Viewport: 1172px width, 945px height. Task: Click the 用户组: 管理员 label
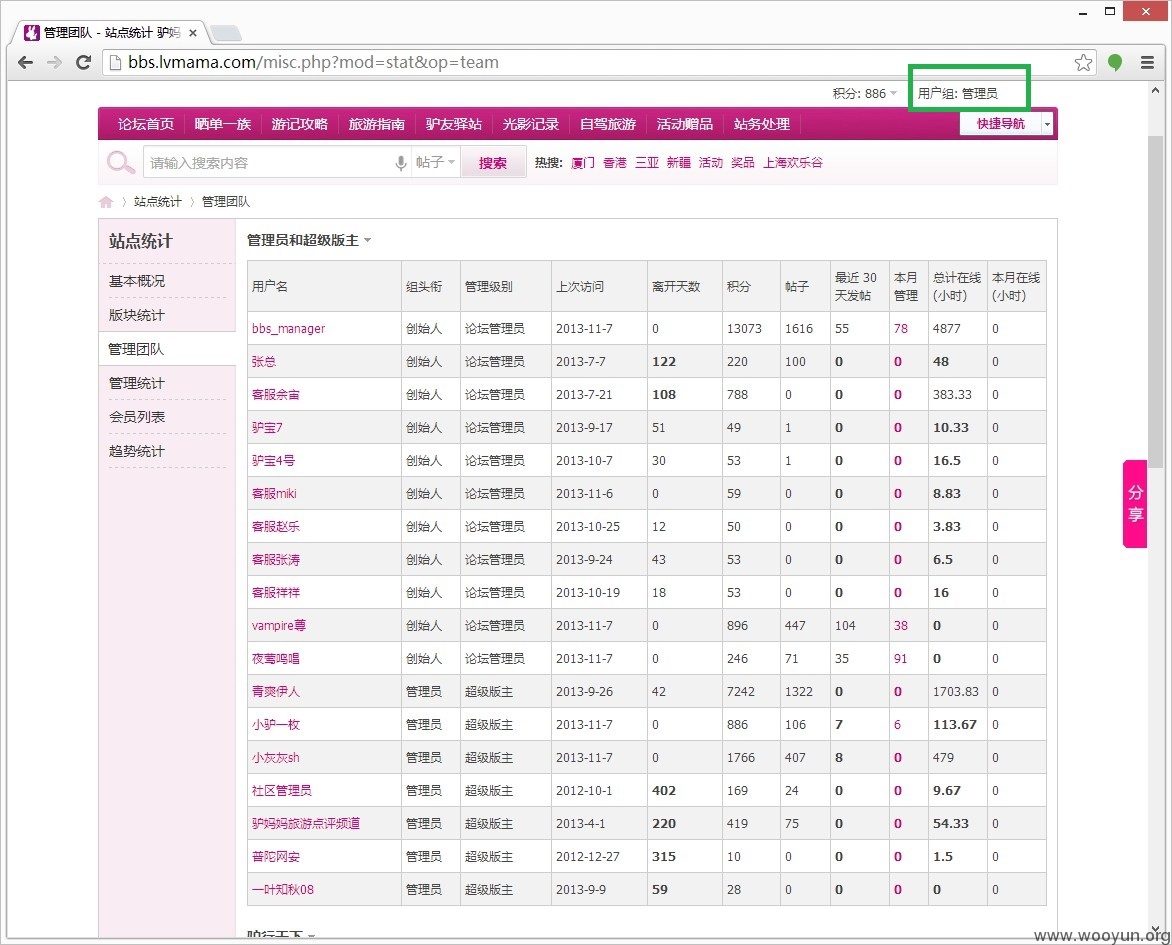(x=958, y=93)
